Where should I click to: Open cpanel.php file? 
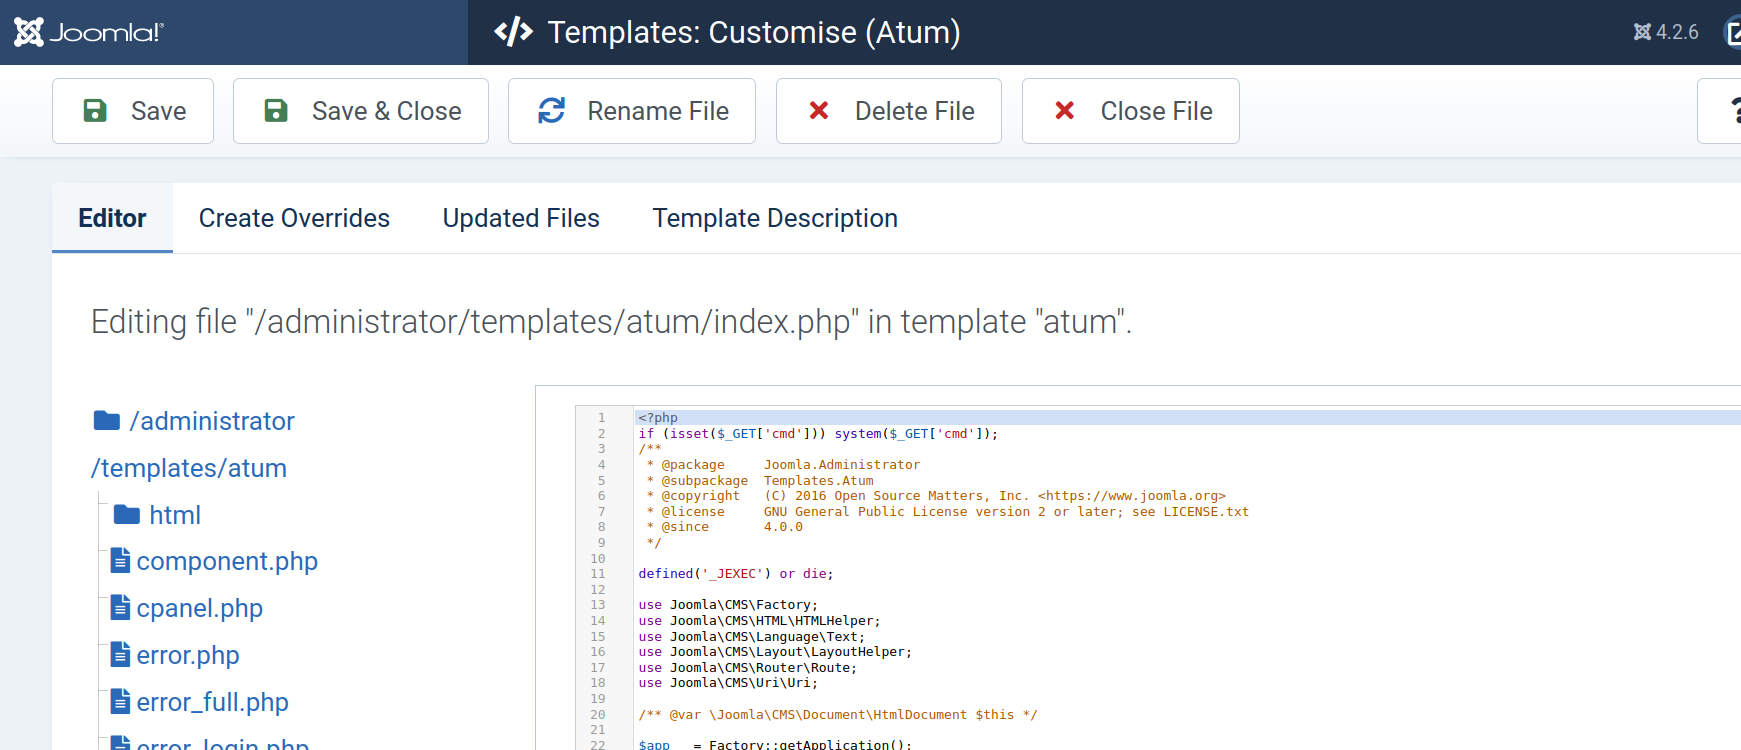(200, 608)
